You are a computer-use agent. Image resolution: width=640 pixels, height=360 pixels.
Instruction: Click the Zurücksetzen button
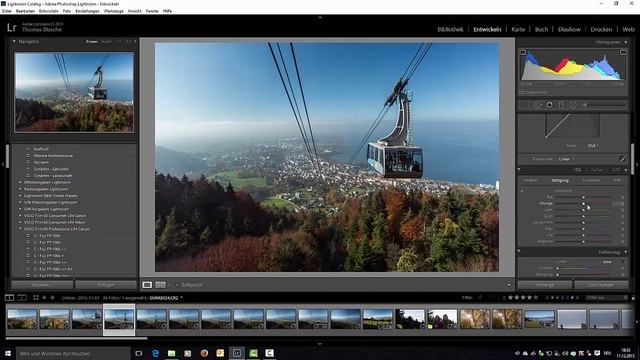point(601,284)
